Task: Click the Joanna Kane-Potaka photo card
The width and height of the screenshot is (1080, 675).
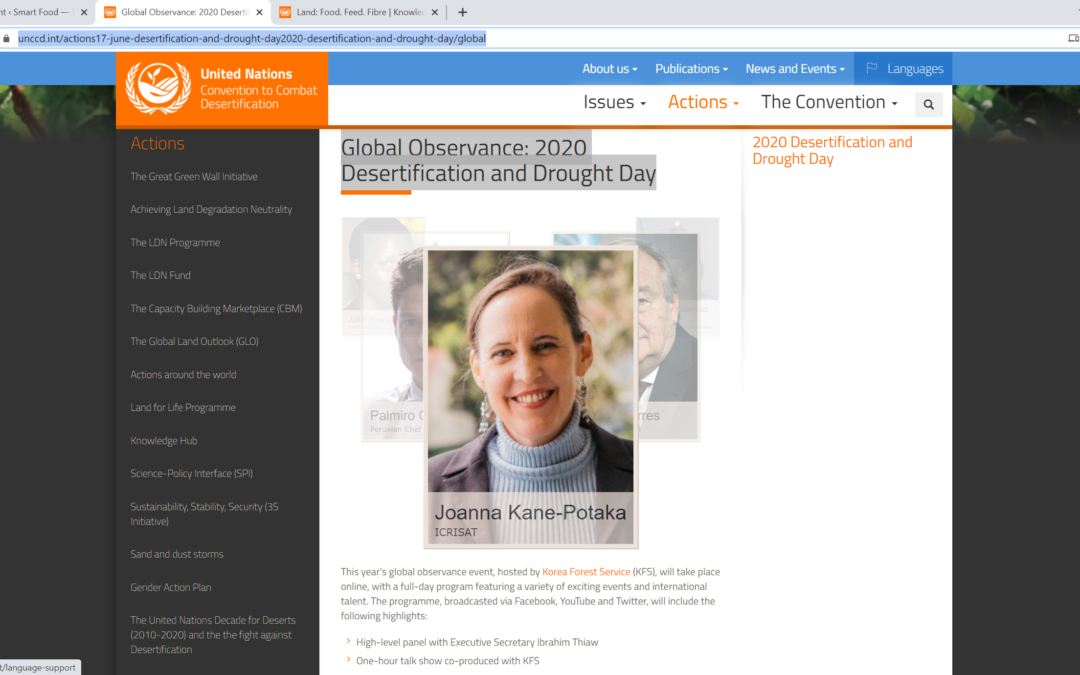Action: click(x=530, y=397)
